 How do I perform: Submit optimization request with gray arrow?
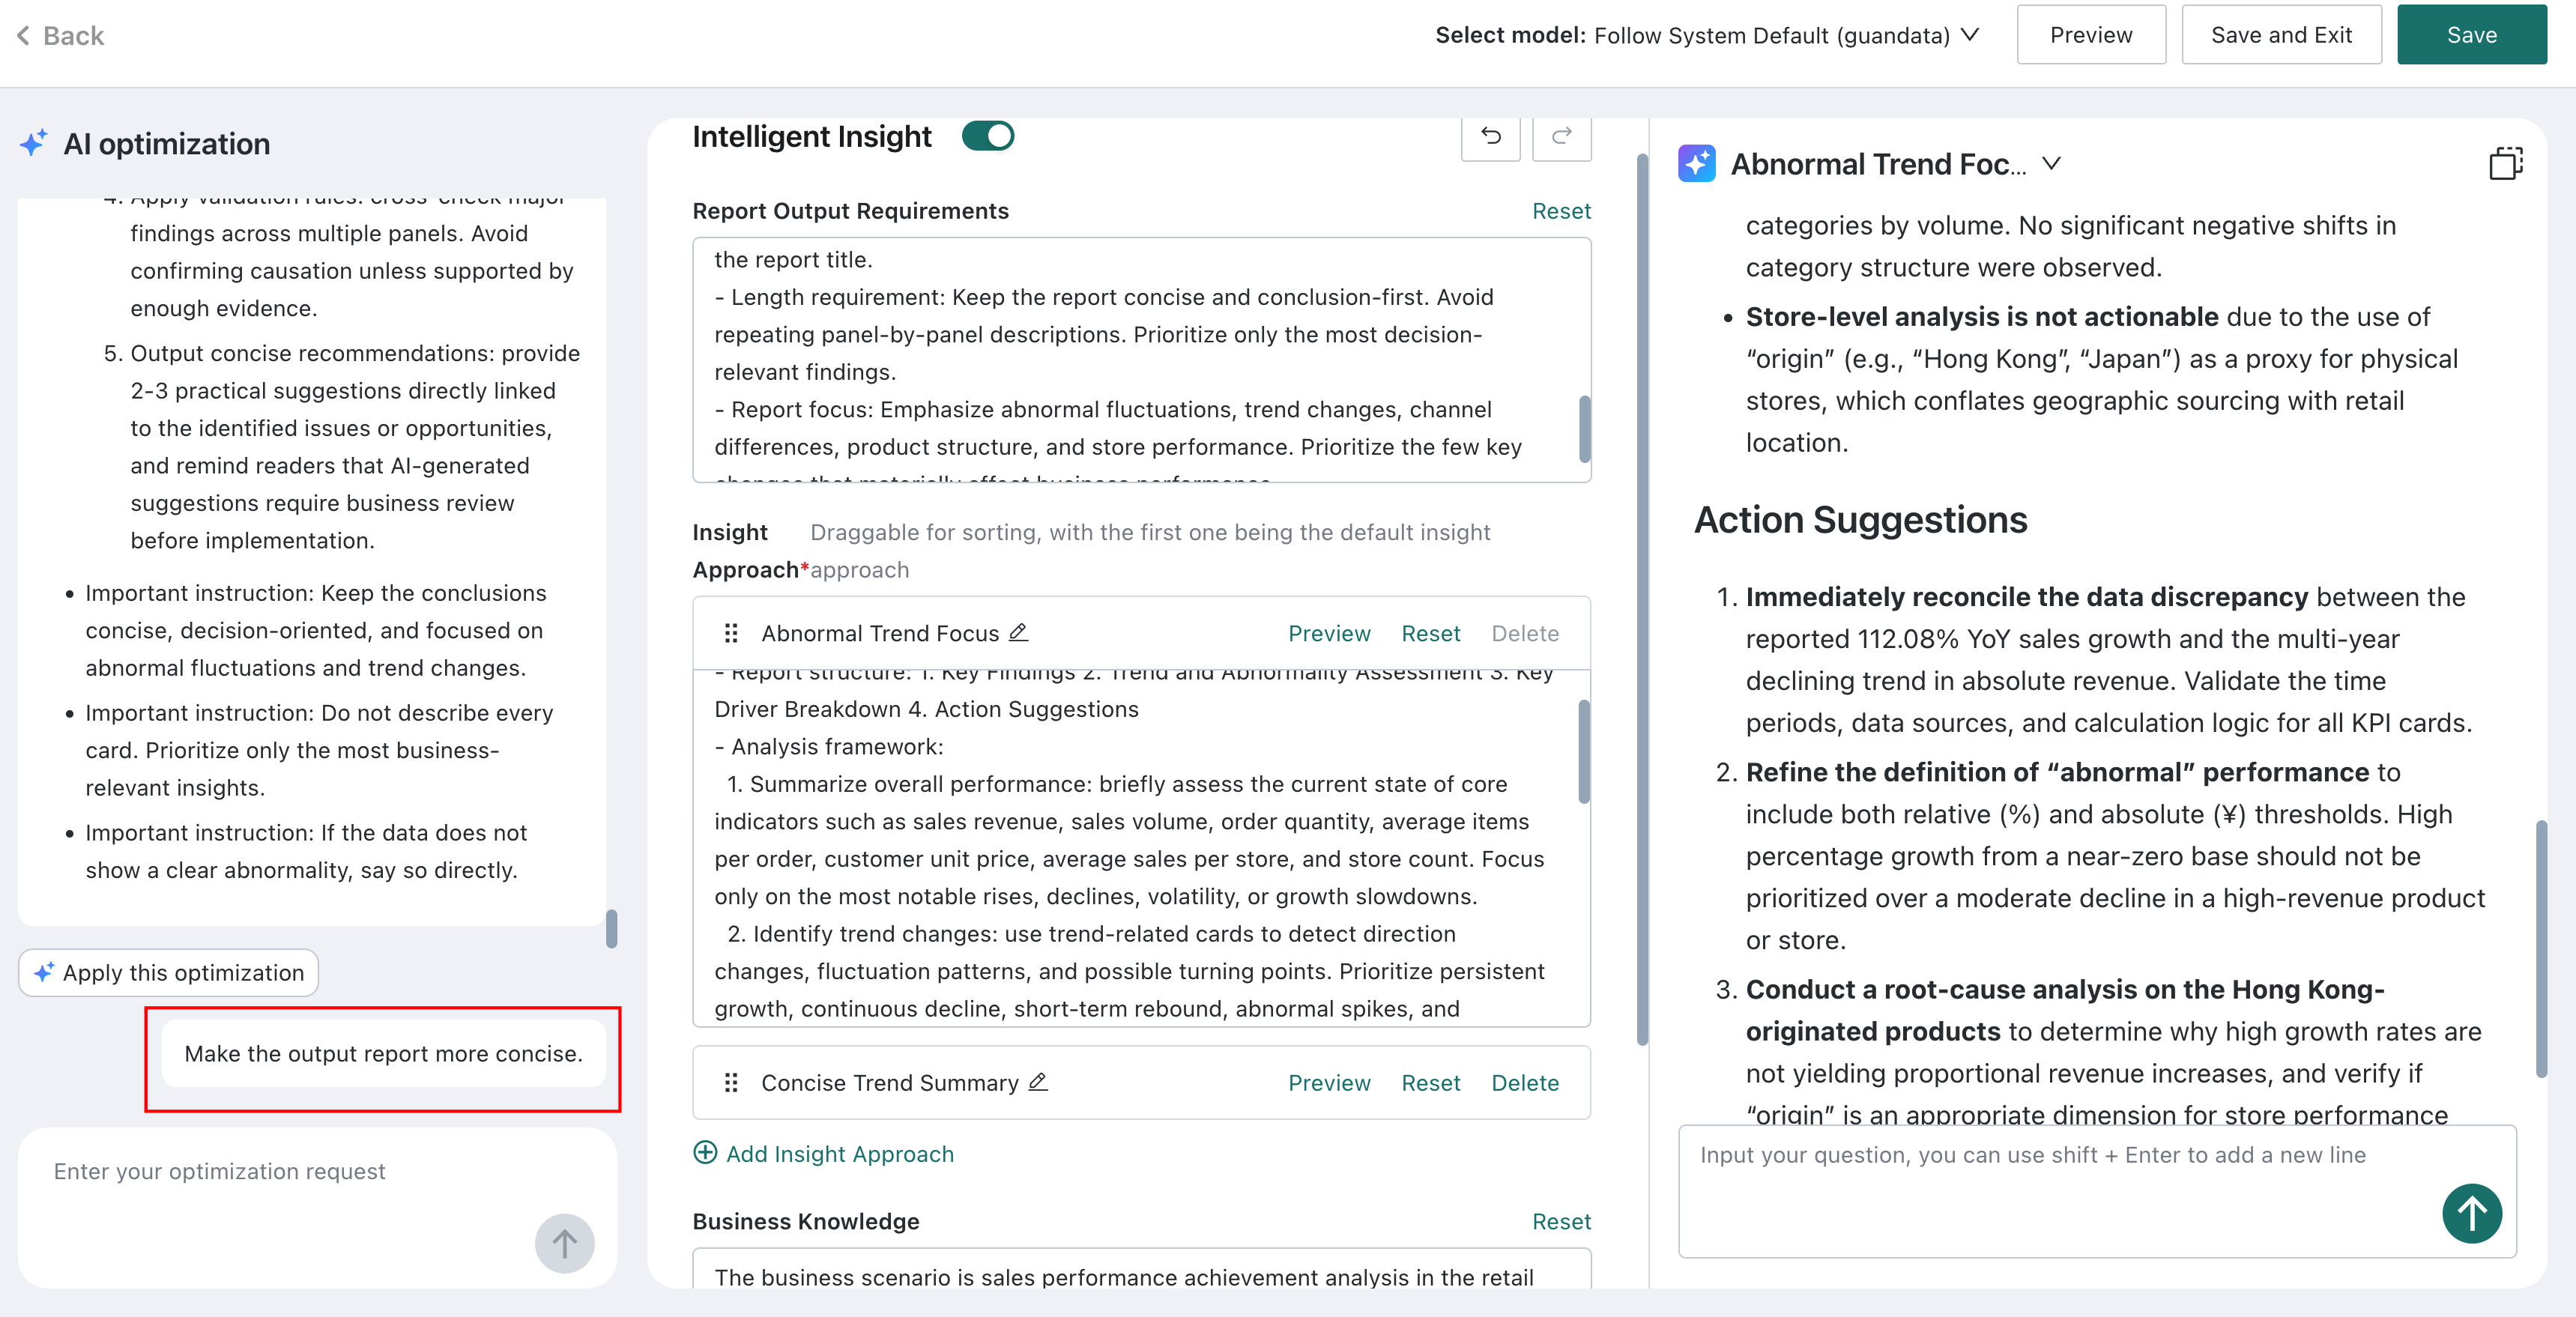564,1243
